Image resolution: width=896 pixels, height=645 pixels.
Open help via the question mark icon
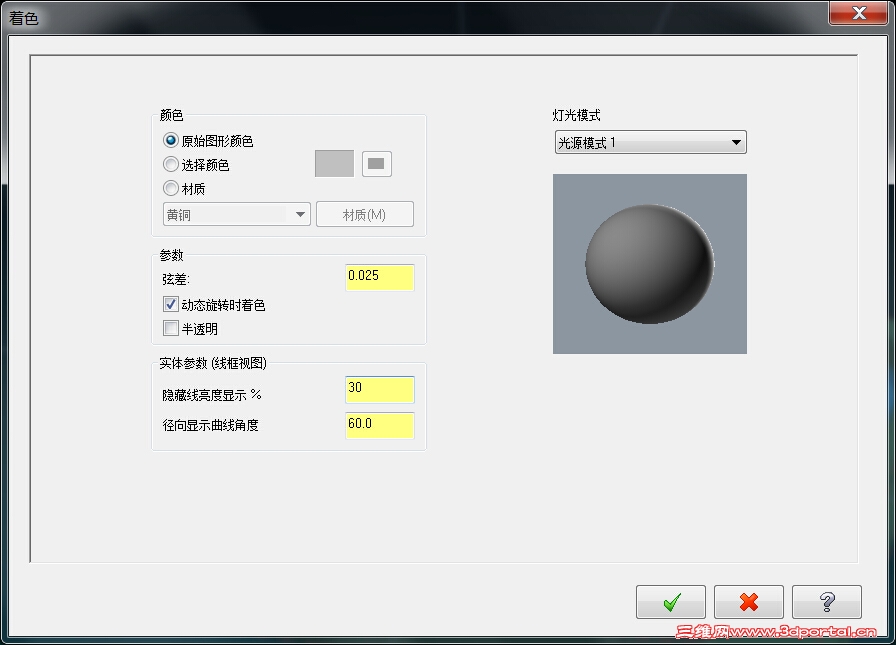tap(826, 601)
